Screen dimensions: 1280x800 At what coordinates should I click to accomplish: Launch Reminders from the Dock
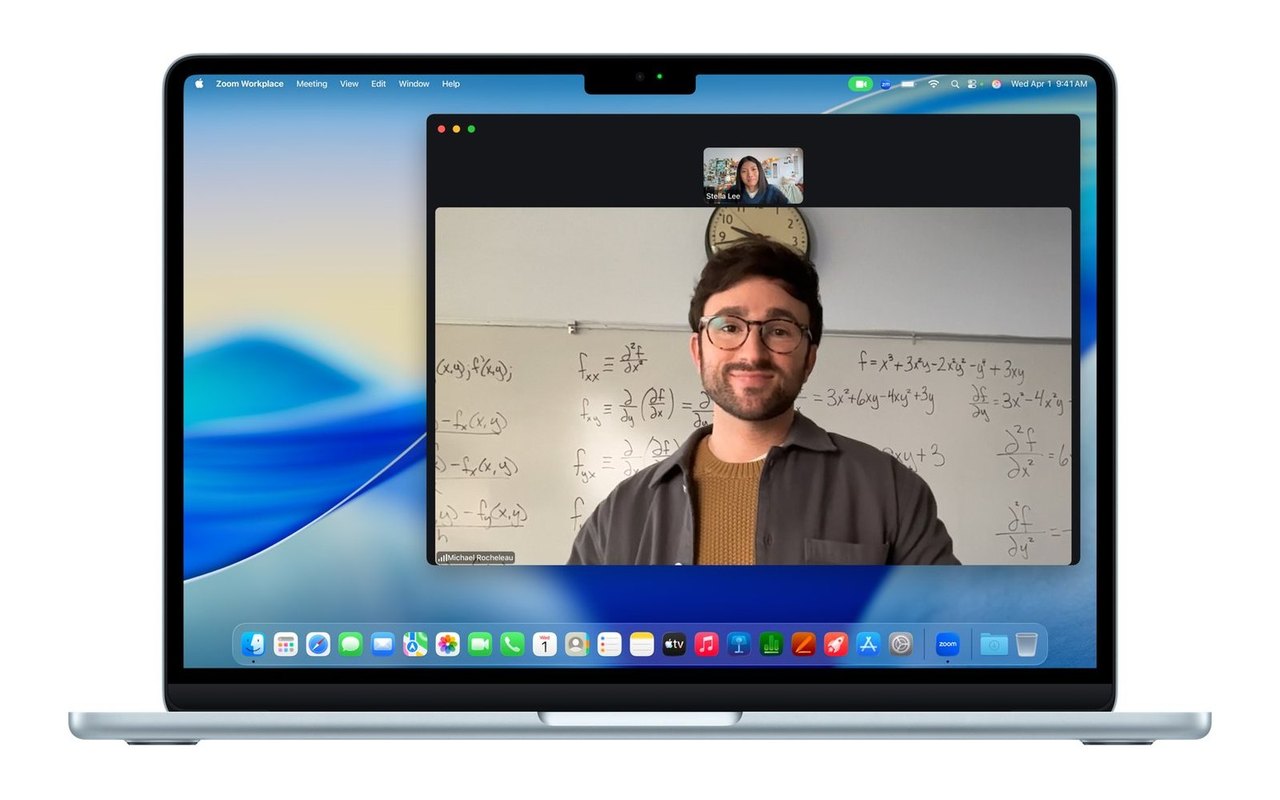pyautogui.click(x=609, y=645)
